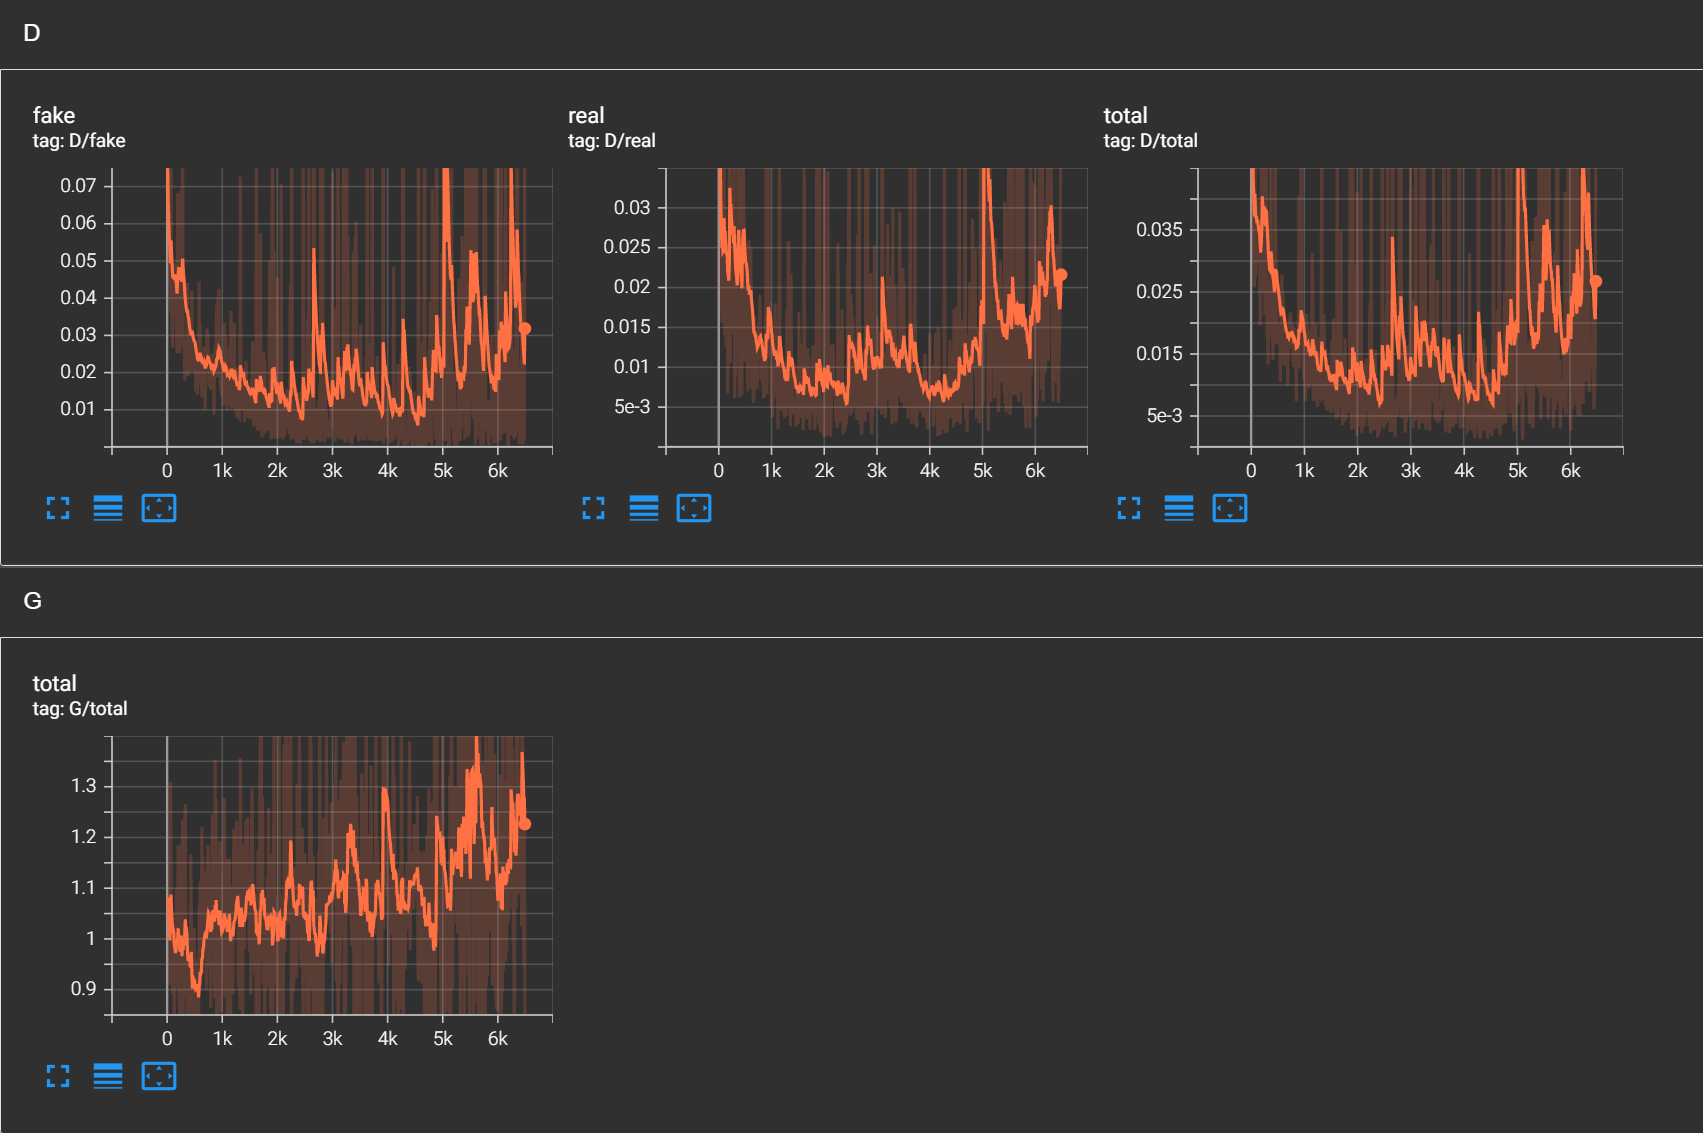Select the last data point on D/fake curve
Viewport: 1703px width, 1133px height.
tap(525, 328)
